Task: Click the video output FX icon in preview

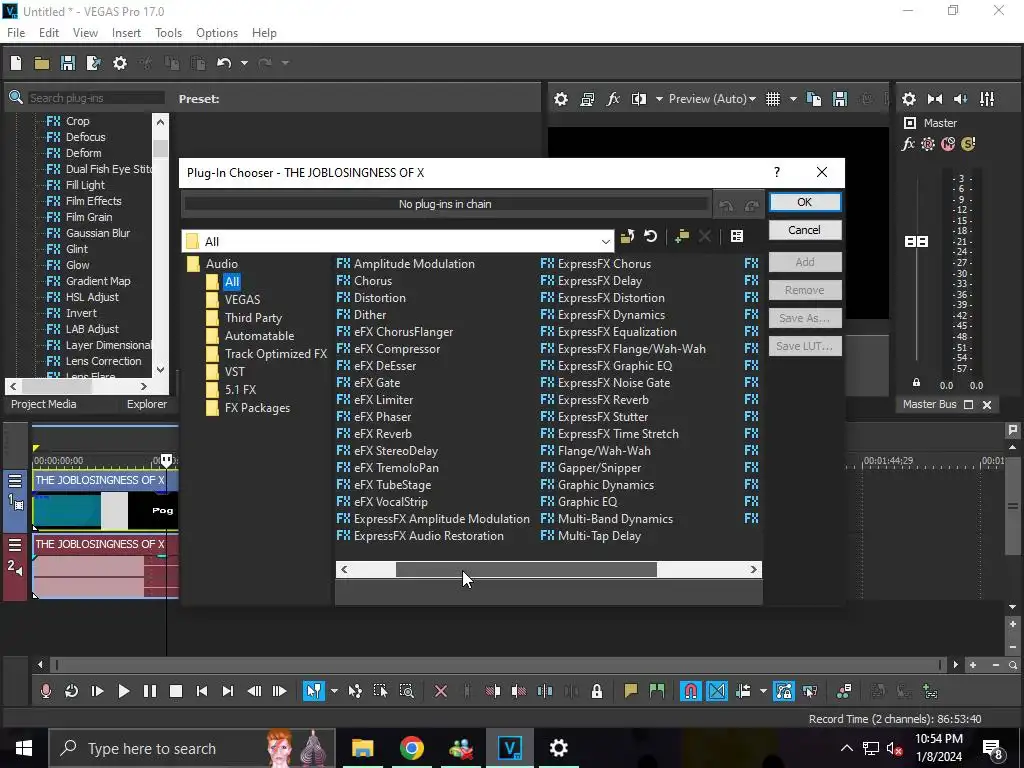Action: [613, 99]
